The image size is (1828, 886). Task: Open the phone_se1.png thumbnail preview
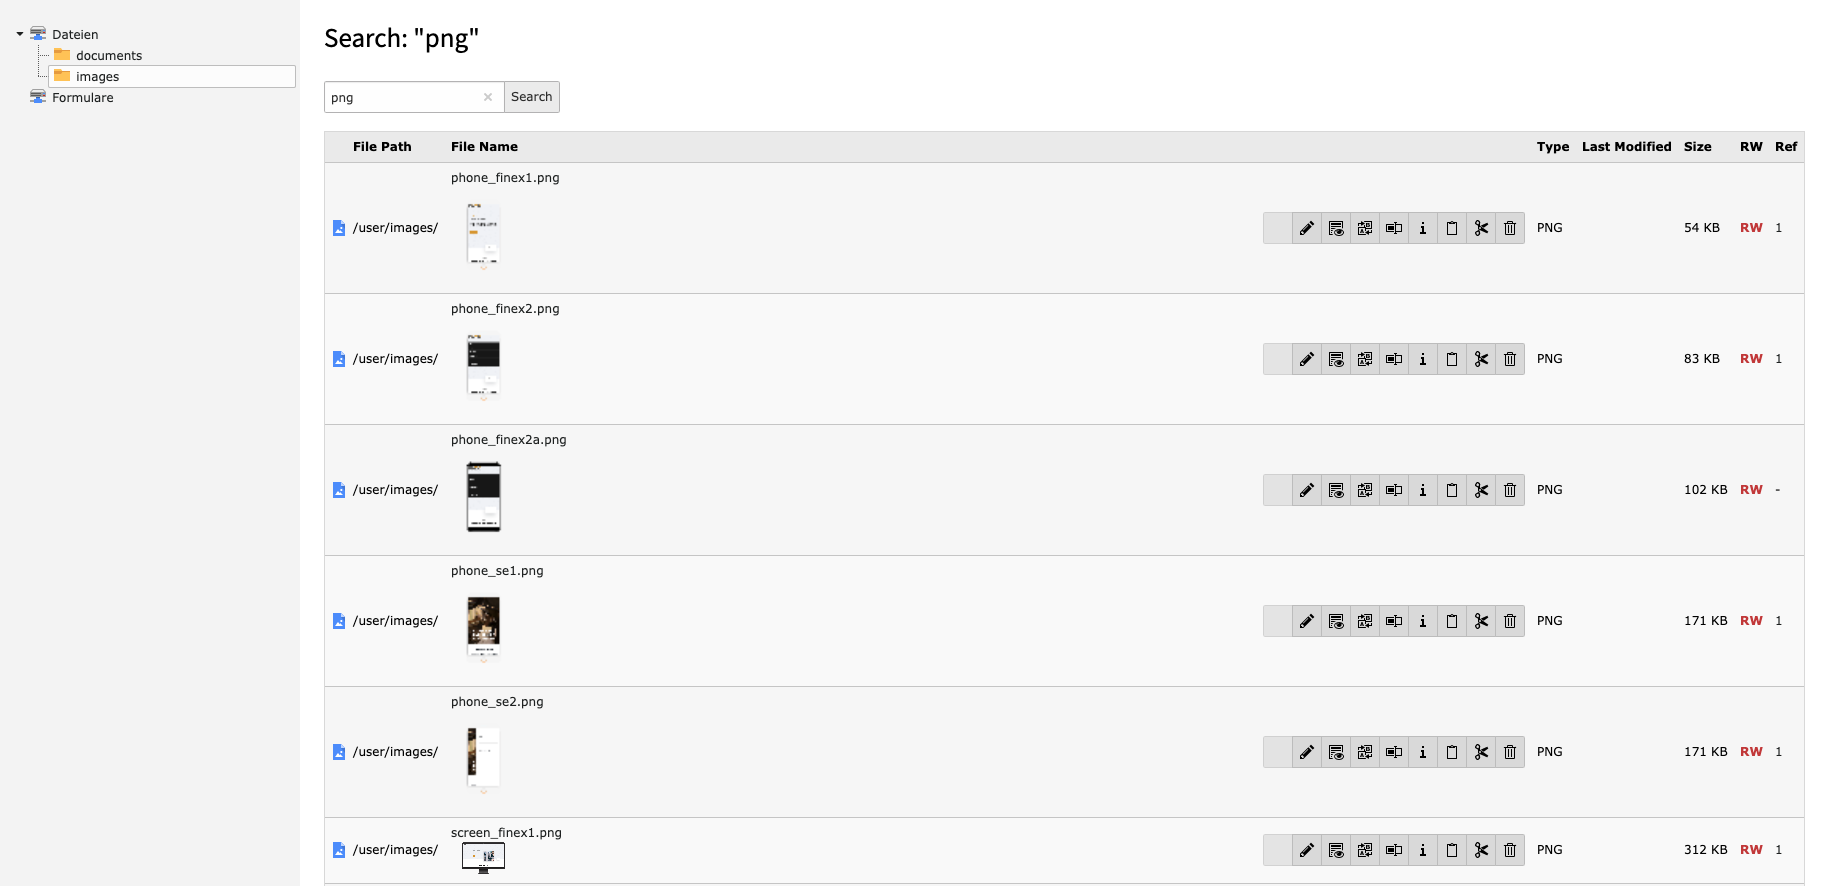click(x=484, y=627)
